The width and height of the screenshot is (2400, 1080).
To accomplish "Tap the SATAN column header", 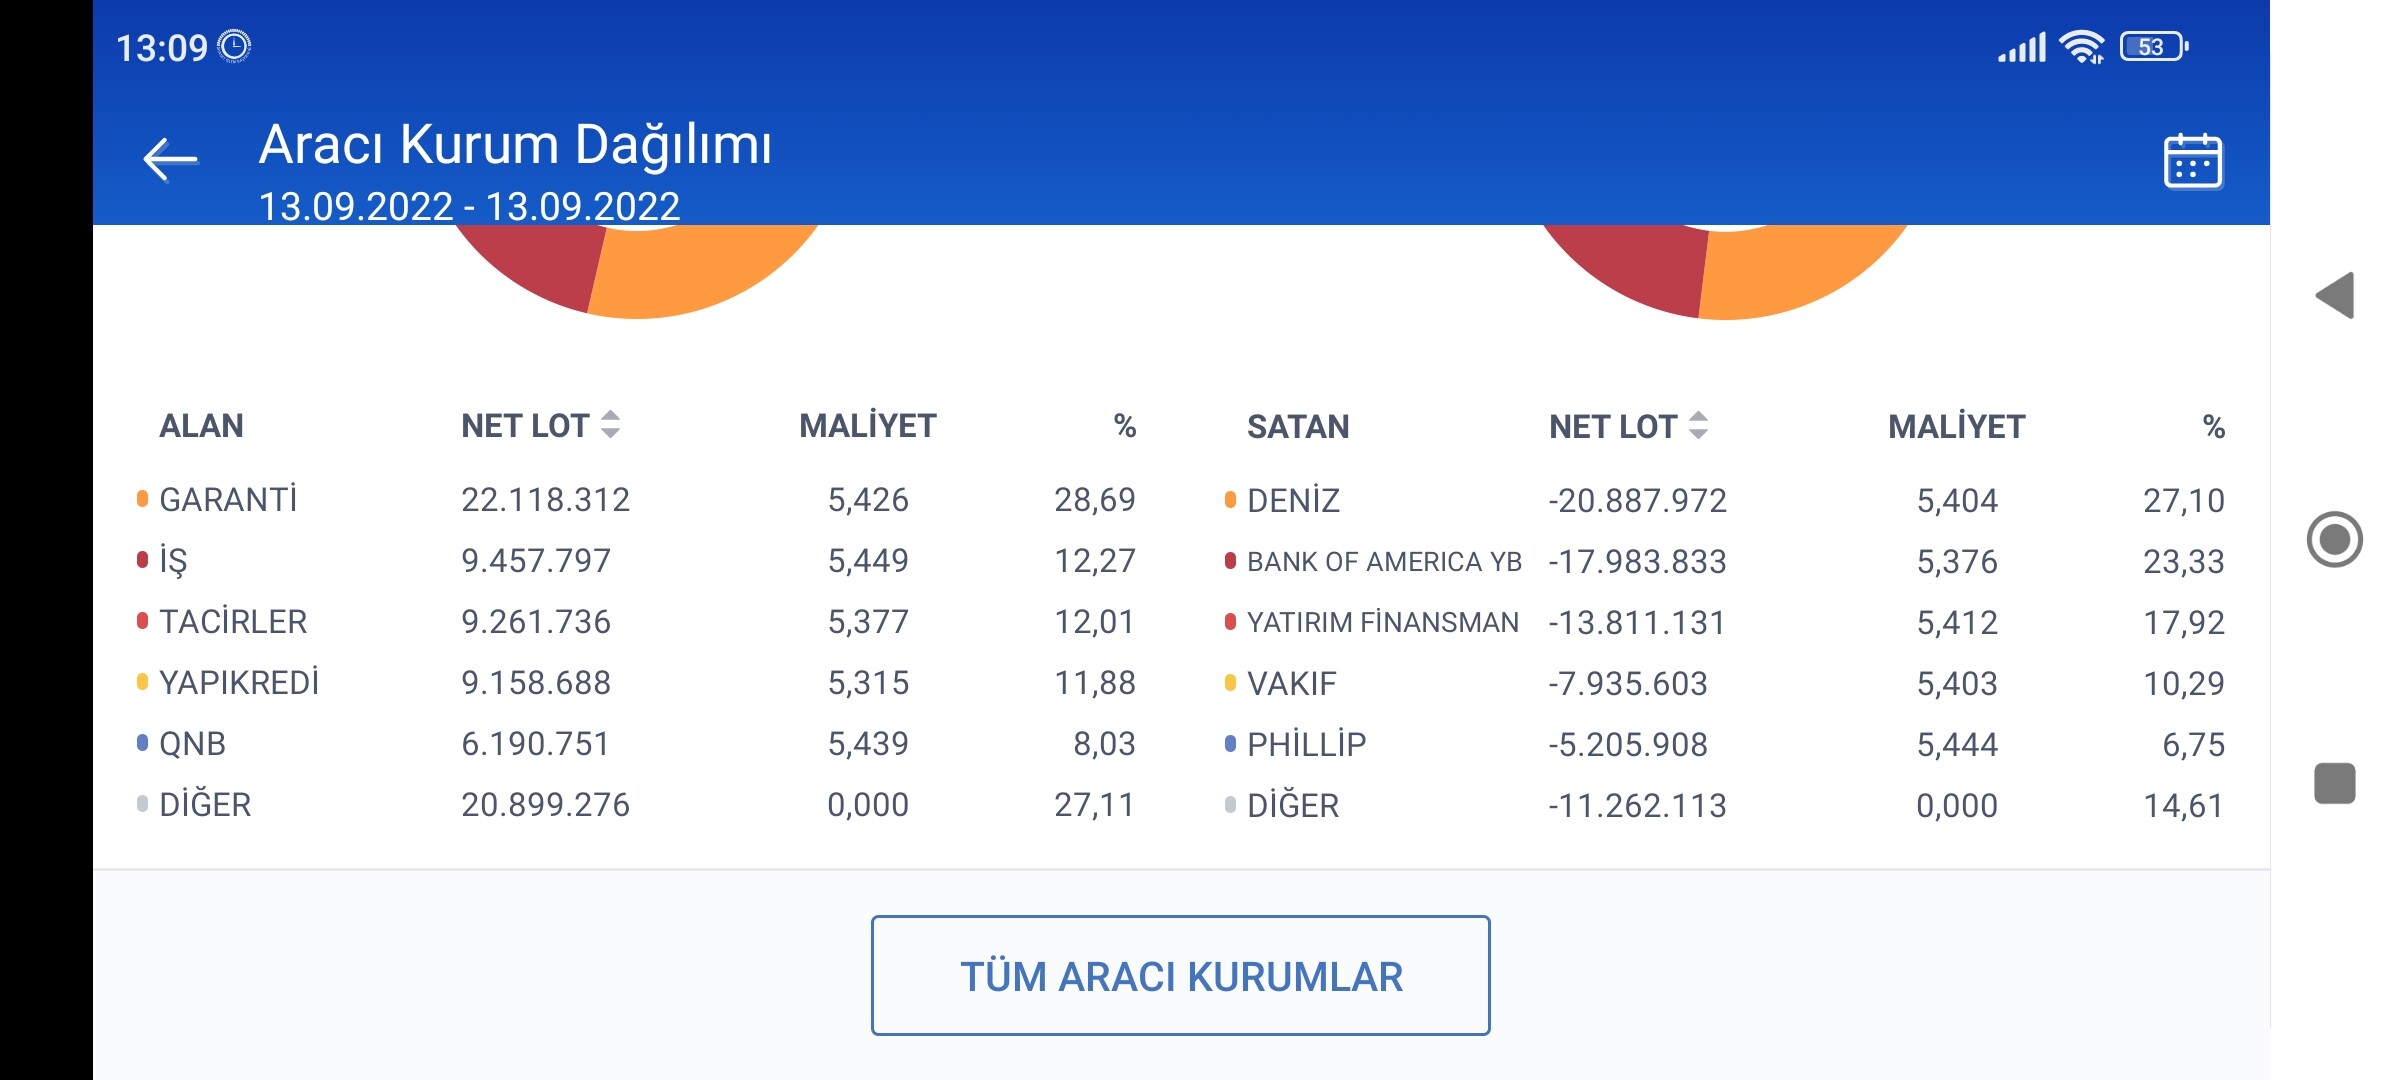I will 1298,426.
